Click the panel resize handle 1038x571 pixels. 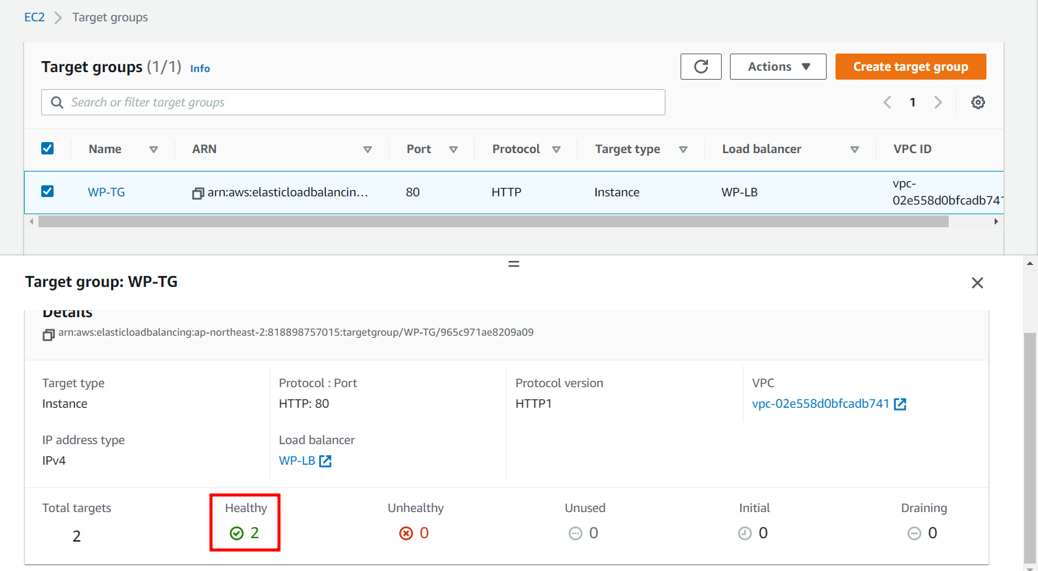coord(514,264)
